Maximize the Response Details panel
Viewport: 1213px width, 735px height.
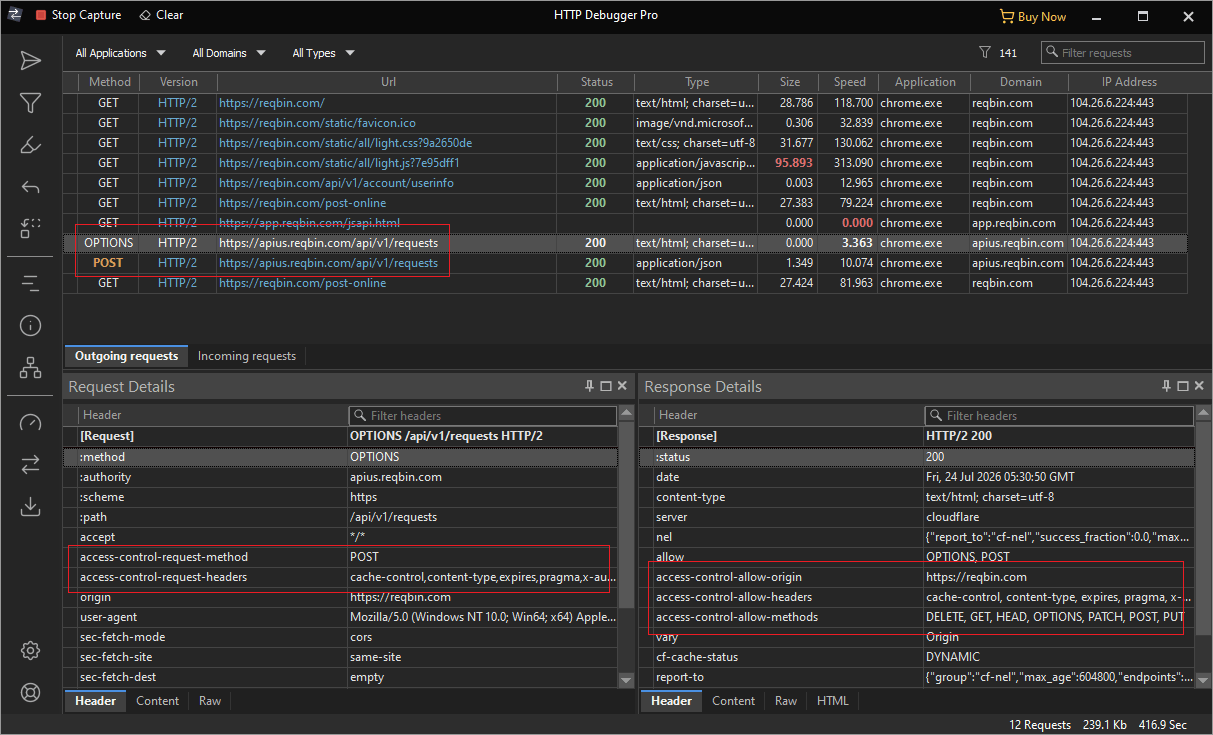tap(1182, 386)
